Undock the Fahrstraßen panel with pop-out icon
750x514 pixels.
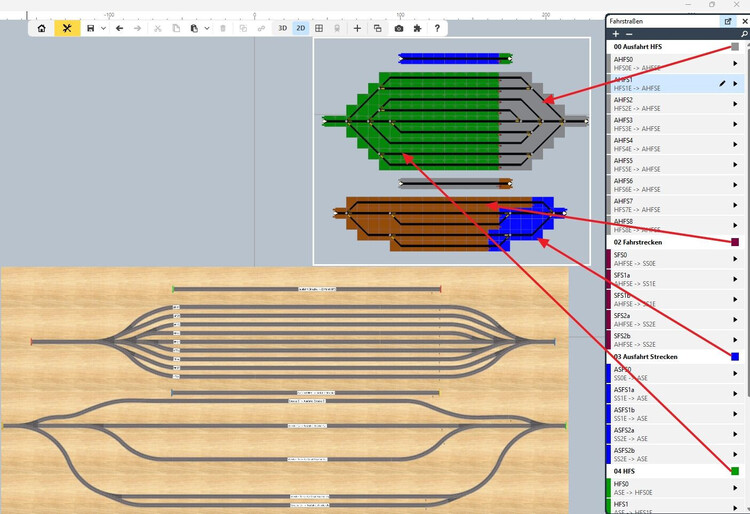(x=728, y=21)
